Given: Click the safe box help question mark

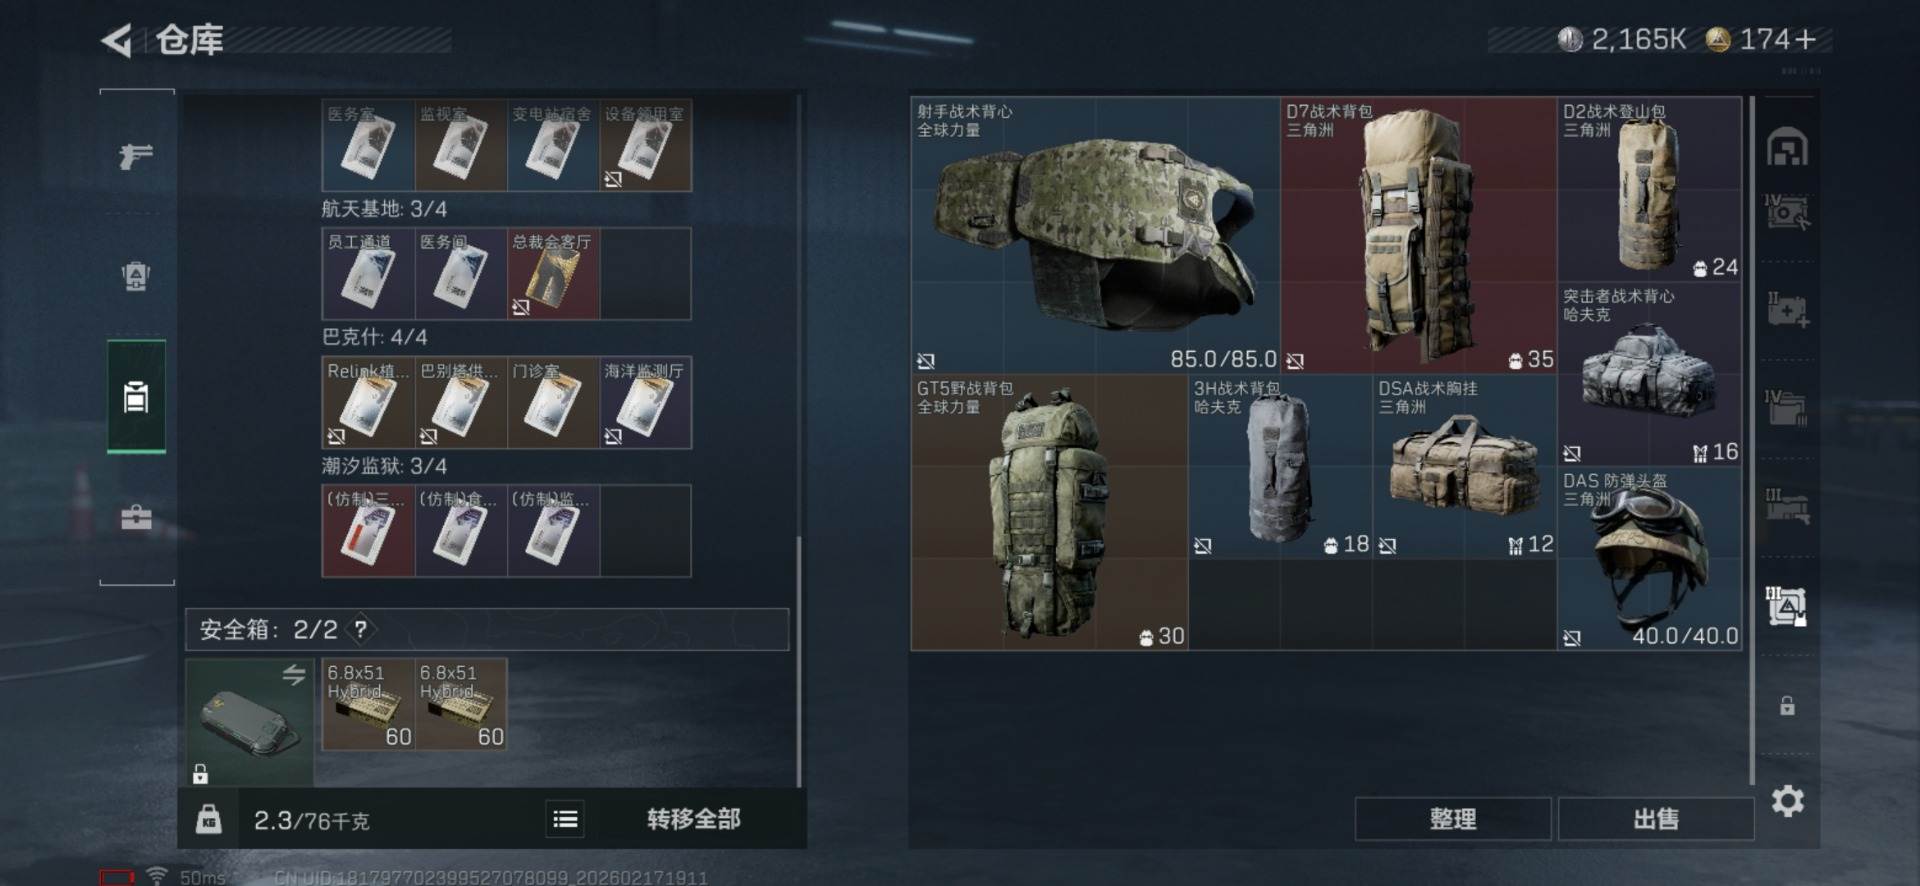Looking at the screenshot, I should pos(360,629).
